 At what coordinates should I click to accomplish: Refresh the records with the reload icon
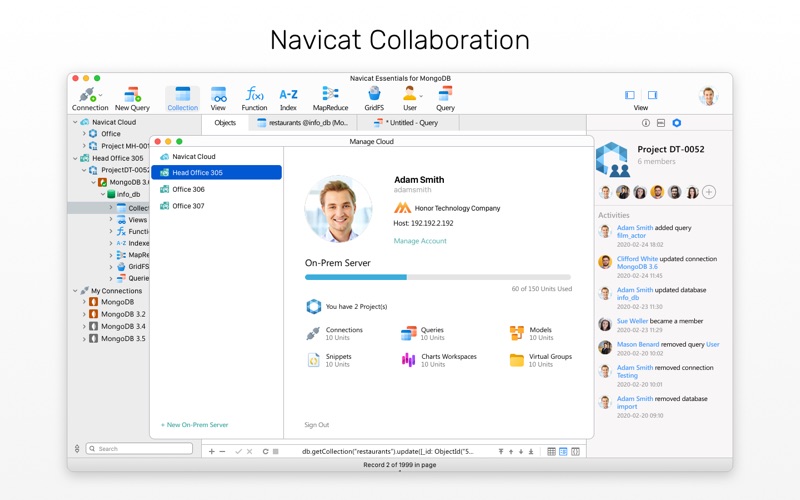tap(265, 452)
